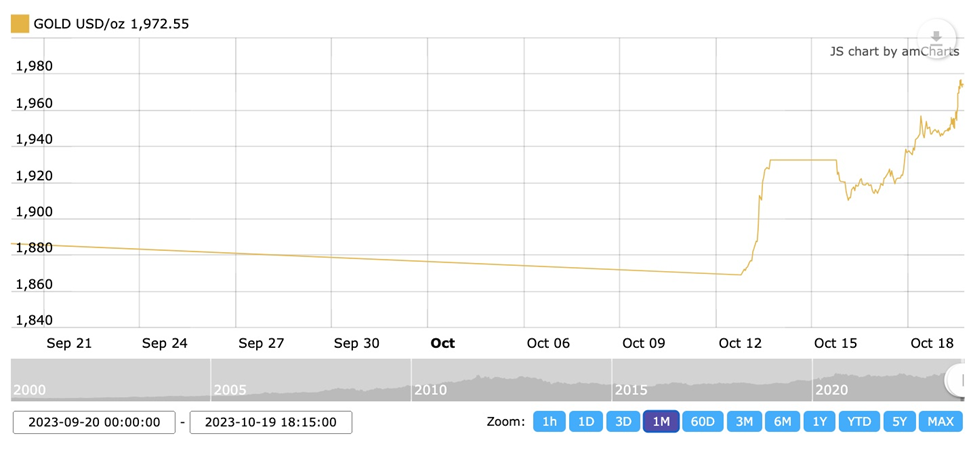Image resolution: width=975 pixels, height=459 pixels.
Task: Click the scrollbar's right drag handle
Action: pyautogui.click(x=958, y=378)
